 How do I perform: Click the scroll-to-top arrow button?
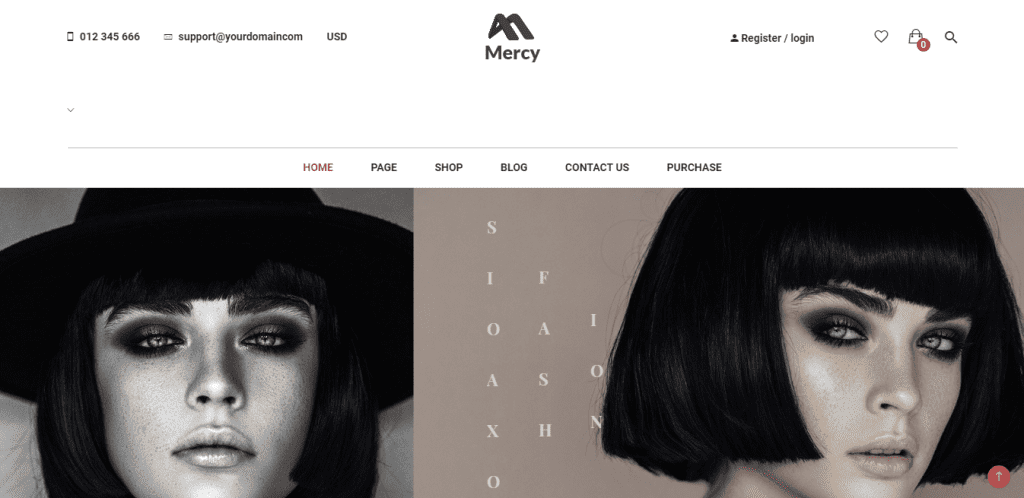pyautogui.click(x=999, y=476)
